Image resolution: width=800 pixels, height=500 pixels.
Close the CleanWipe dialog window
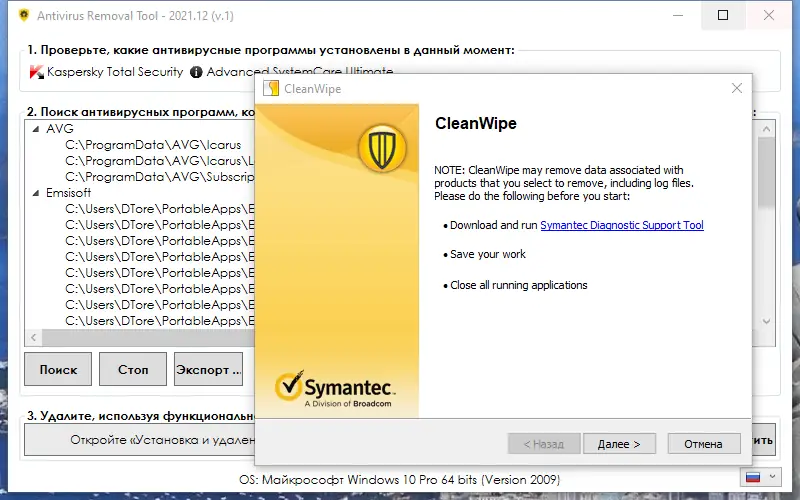[737, 89]
